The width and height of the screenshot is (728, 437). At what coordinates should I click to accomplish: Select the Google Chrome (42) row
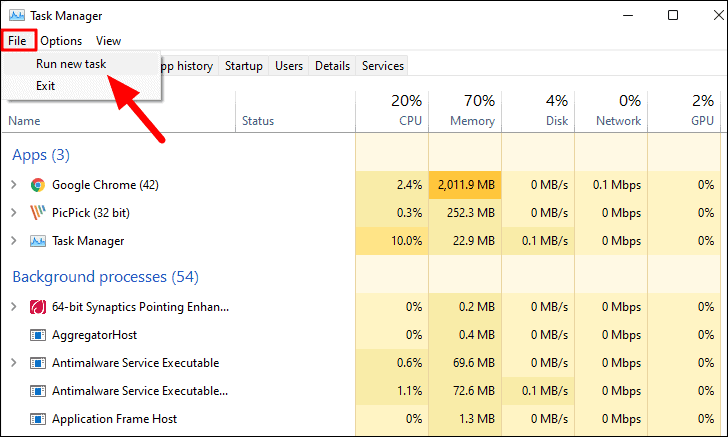pyautogui.click(x=362, y=185)
